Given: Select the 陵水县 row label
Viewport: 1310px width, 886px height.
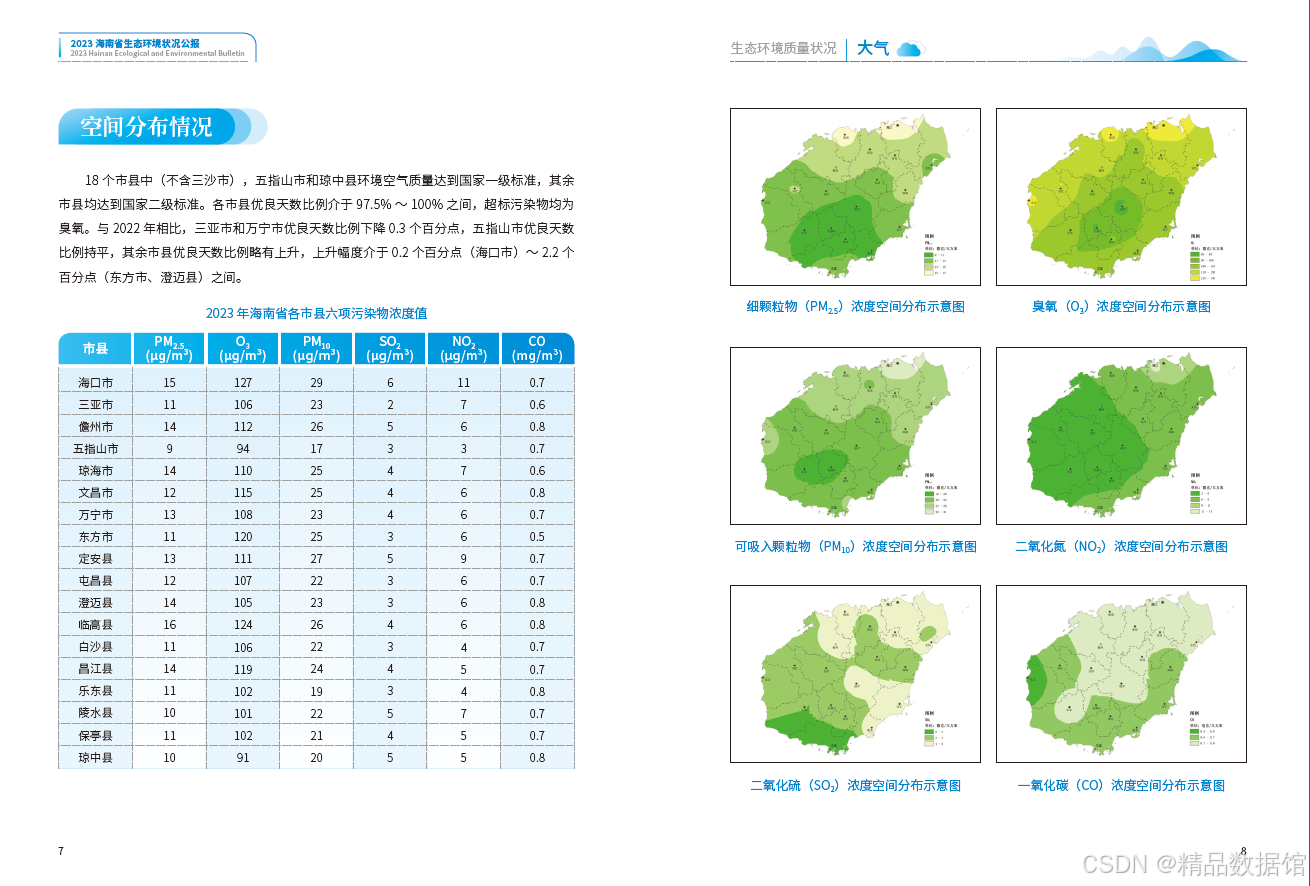Looking at the screenshot, I should tap(96, 714).
